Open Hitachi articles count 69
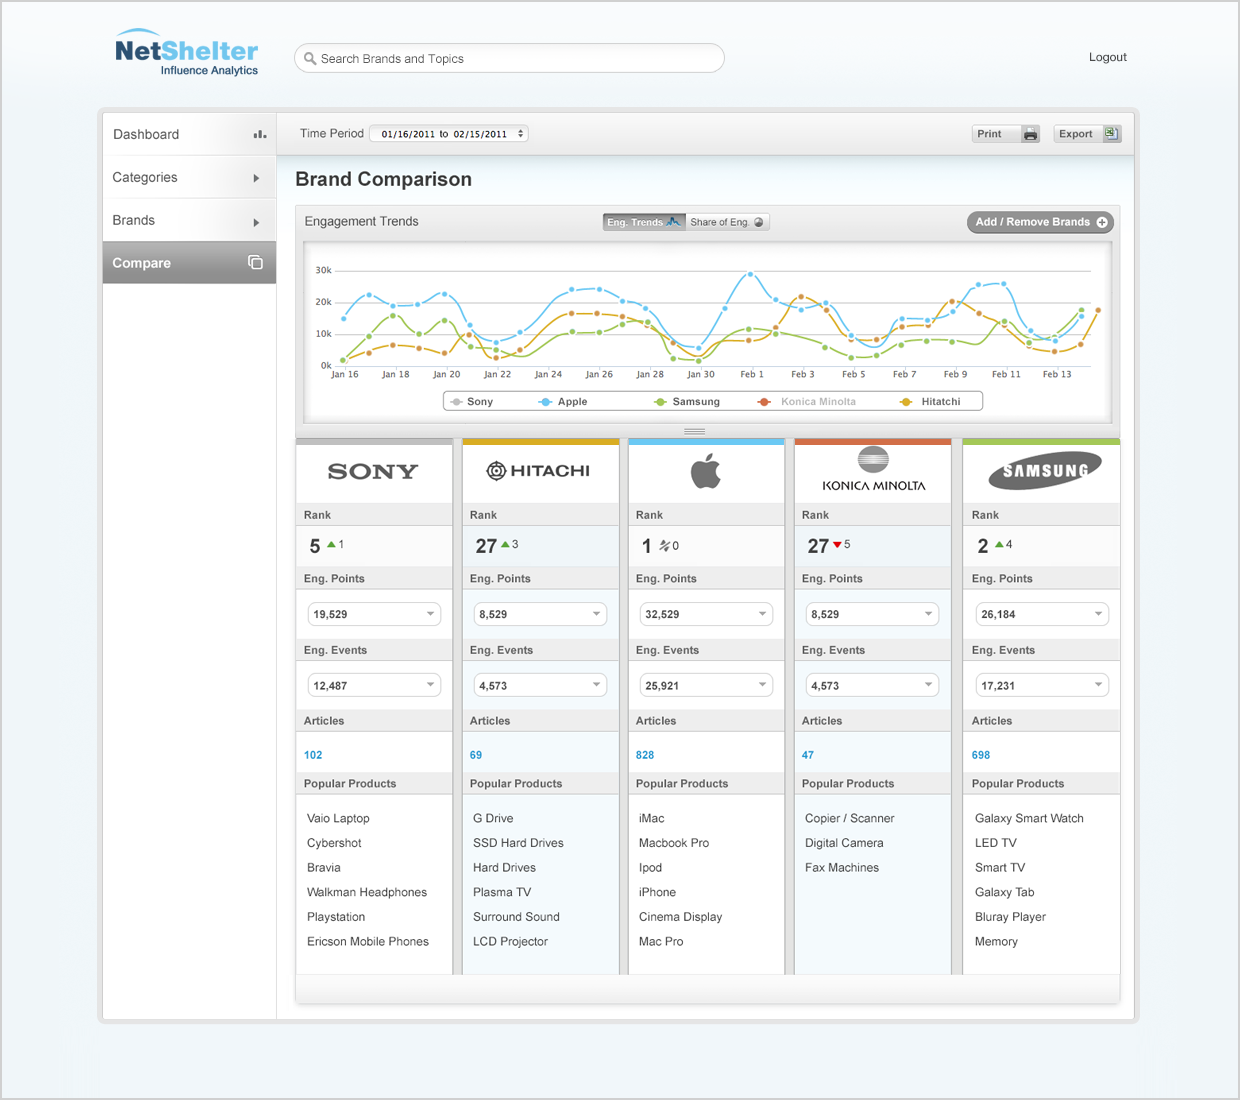The width and height of the screenshot is (1240, 1100). pos(476,755)
